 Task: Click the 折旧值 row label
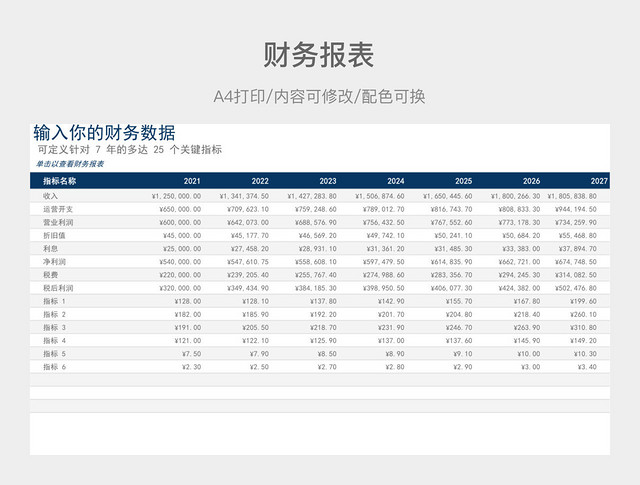54,236
